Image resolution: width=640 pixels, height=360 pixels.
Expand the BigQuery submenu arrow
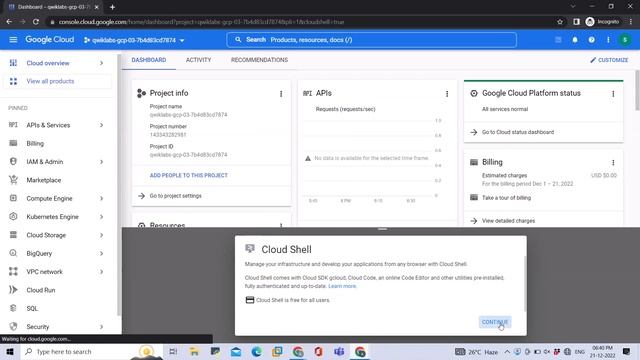[101, 253]
